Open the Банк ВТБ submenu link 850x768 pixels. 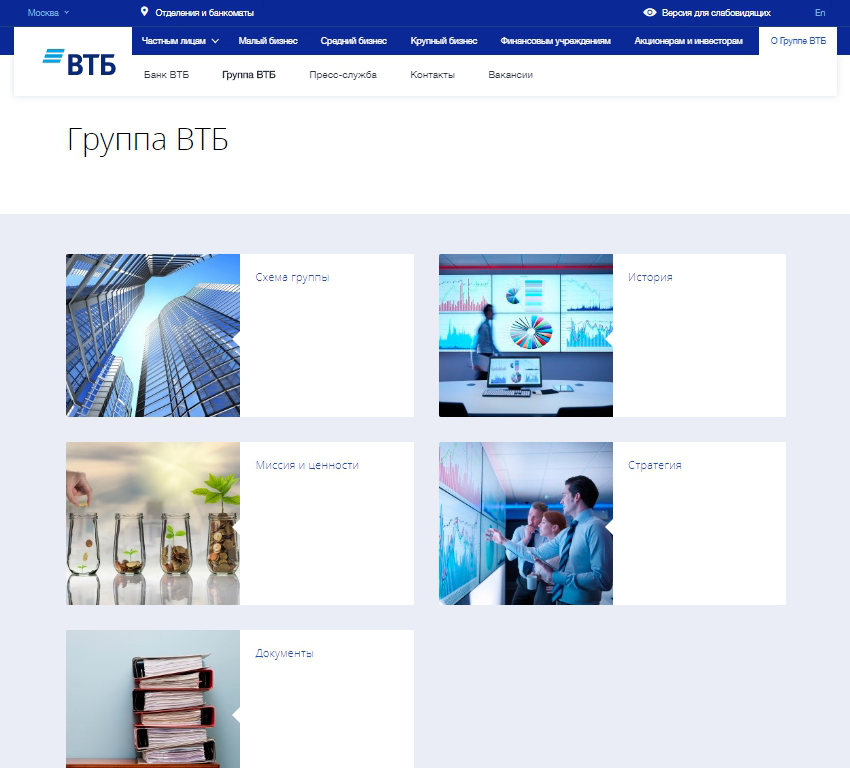[166, 75]
